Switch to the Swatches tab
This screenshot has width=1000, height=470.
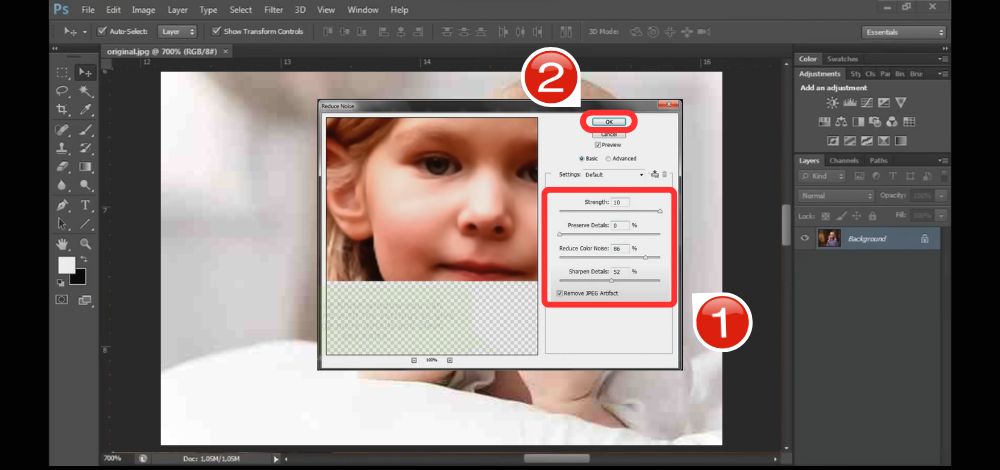(x=842, y=59)
